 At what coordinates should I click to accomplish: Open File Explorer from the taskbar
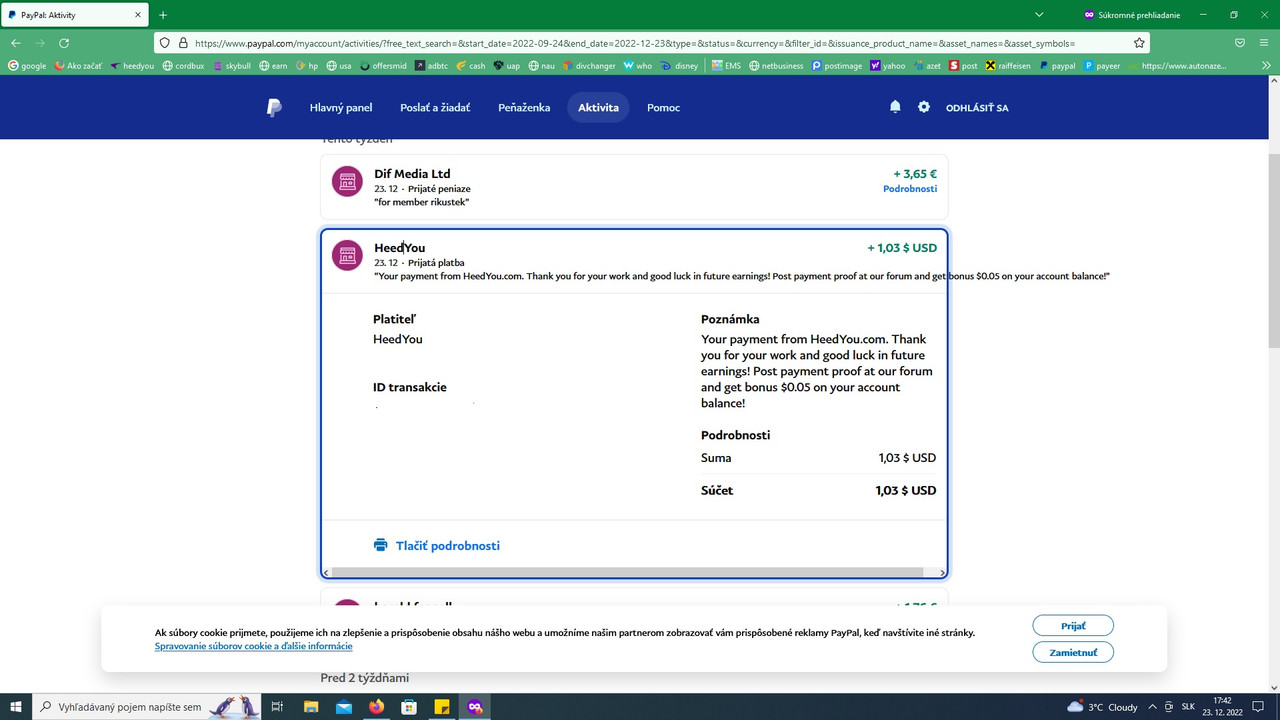(311, 706)
